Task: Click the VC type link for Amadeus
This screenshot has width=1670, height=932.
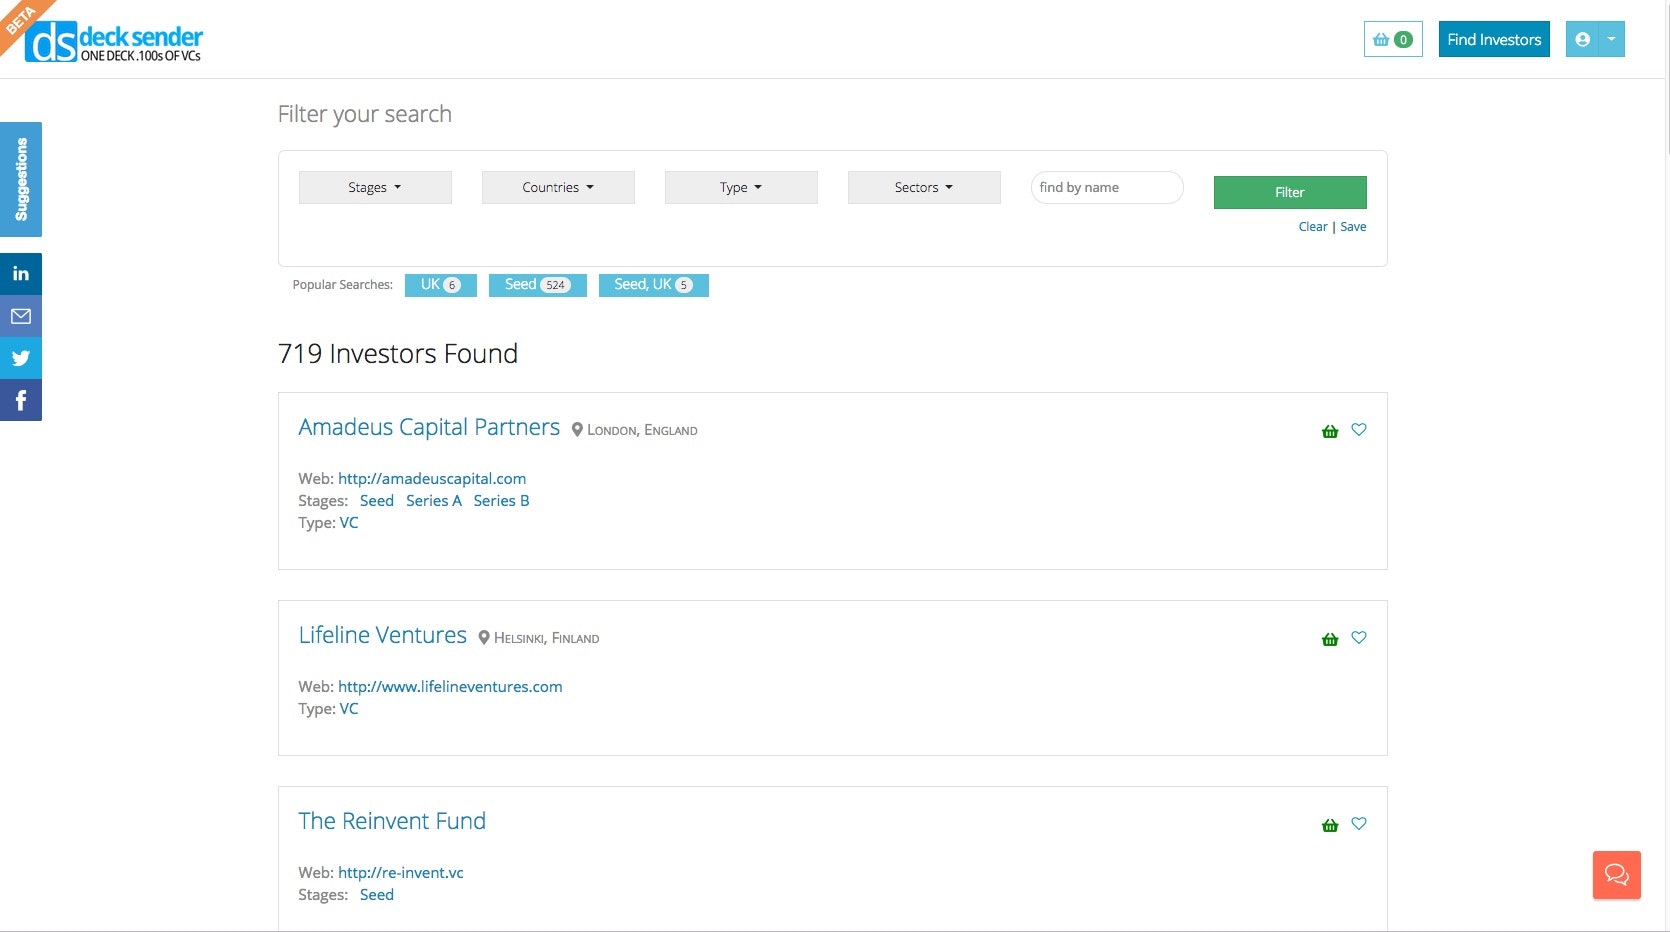Action: [x=349, y=523]
